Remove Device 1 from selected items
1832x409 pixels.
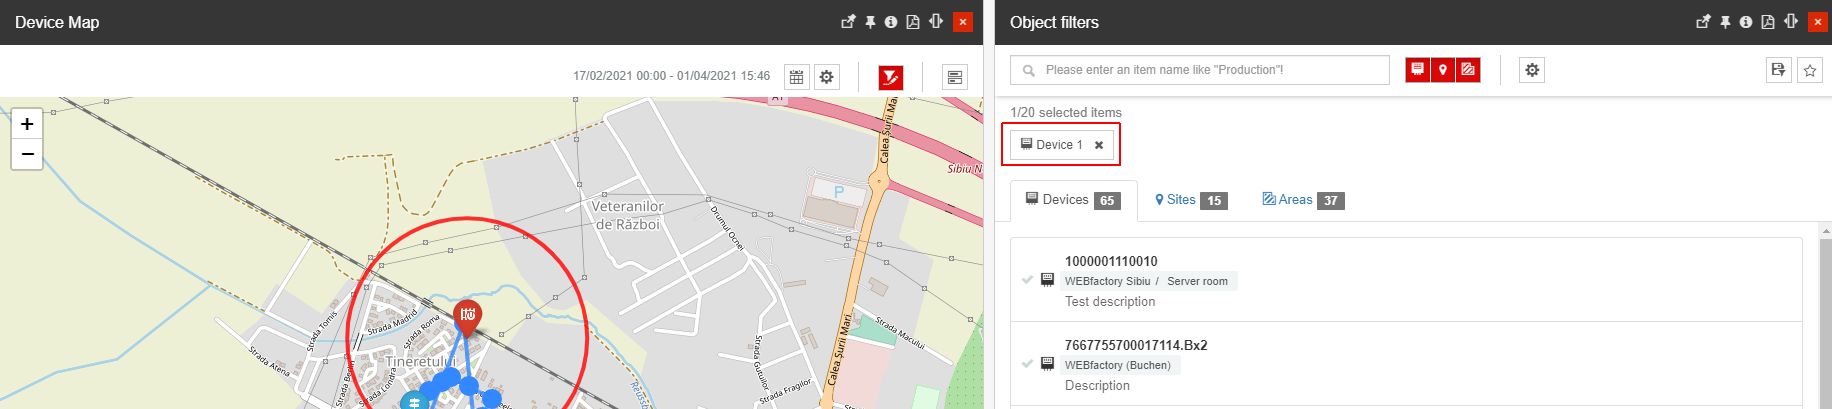click(x=1099, y=145)
